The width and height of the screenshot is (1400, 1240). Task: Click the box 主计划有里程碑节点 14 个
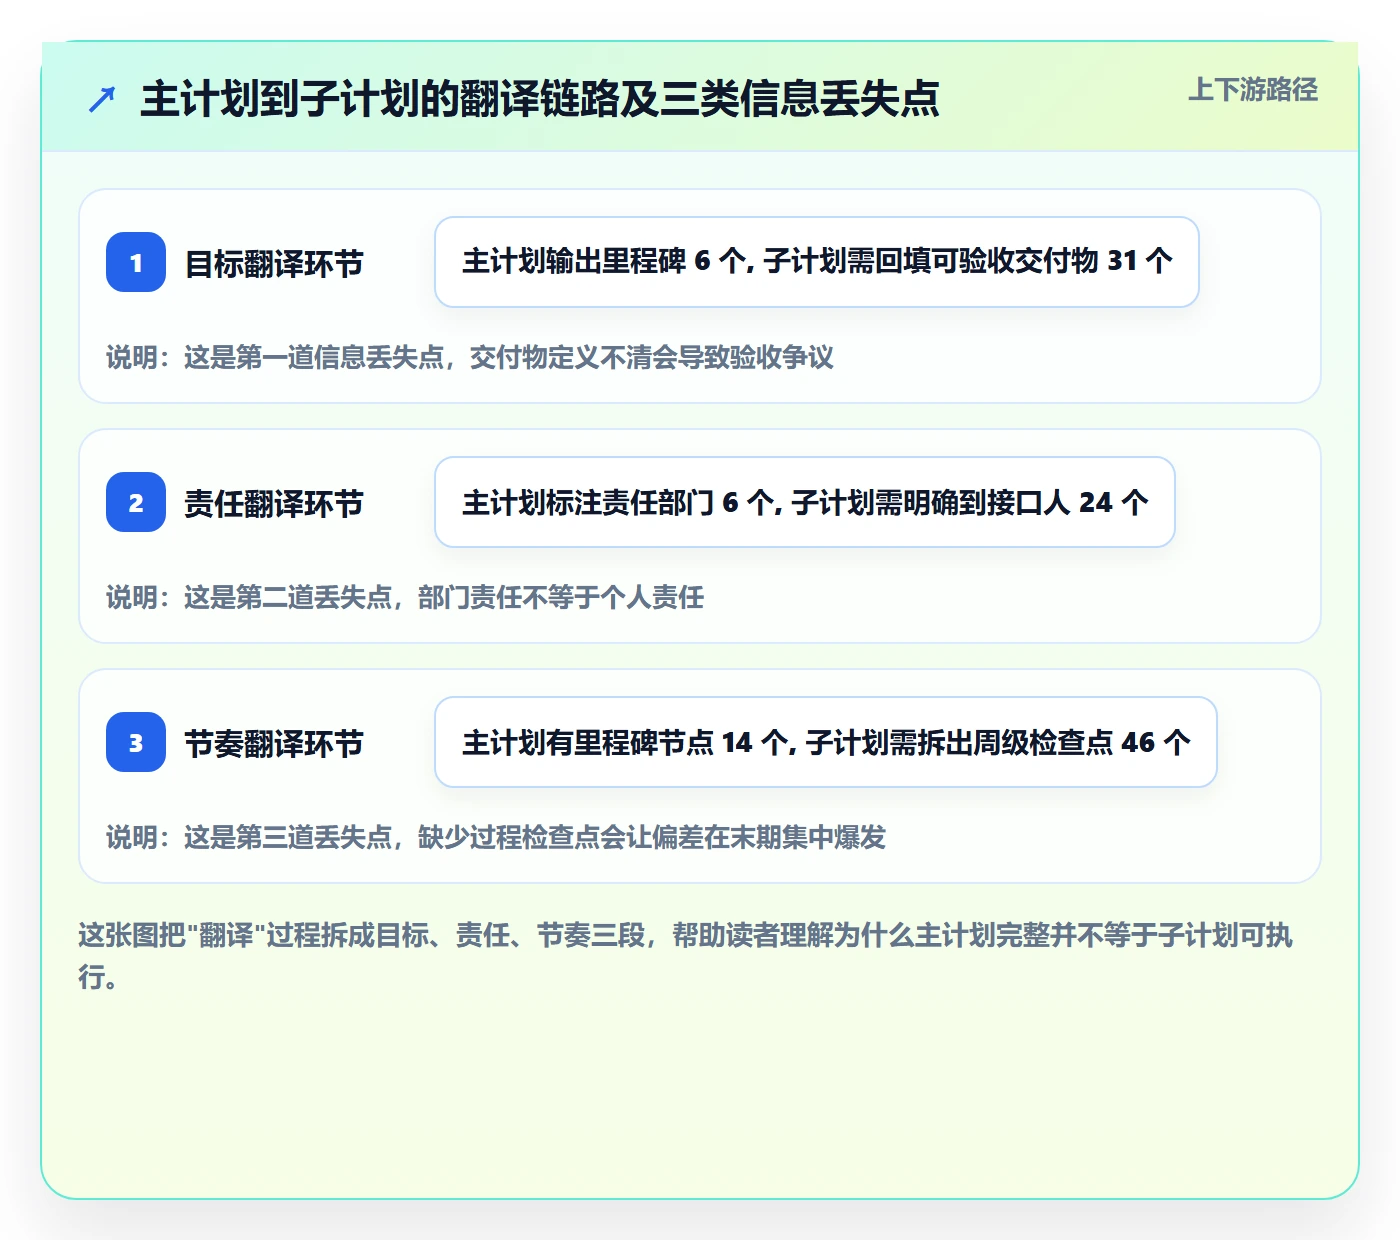coord(826,742)
